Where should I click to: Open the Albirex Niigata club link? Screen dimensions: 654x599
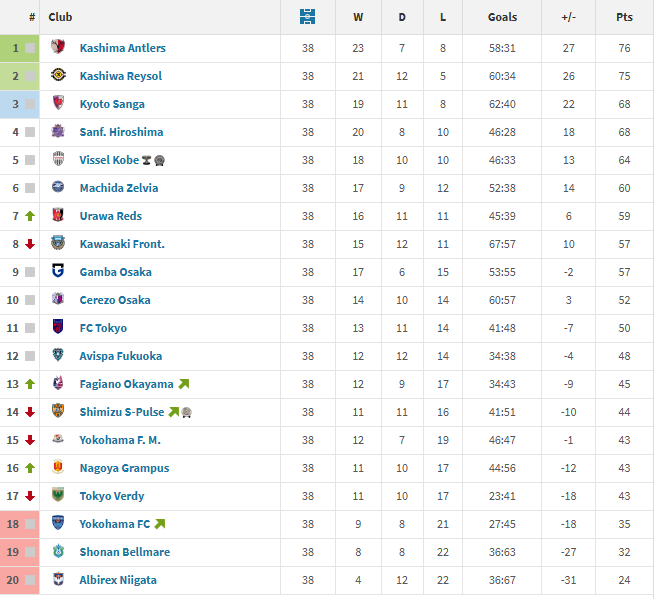[118, 580]
